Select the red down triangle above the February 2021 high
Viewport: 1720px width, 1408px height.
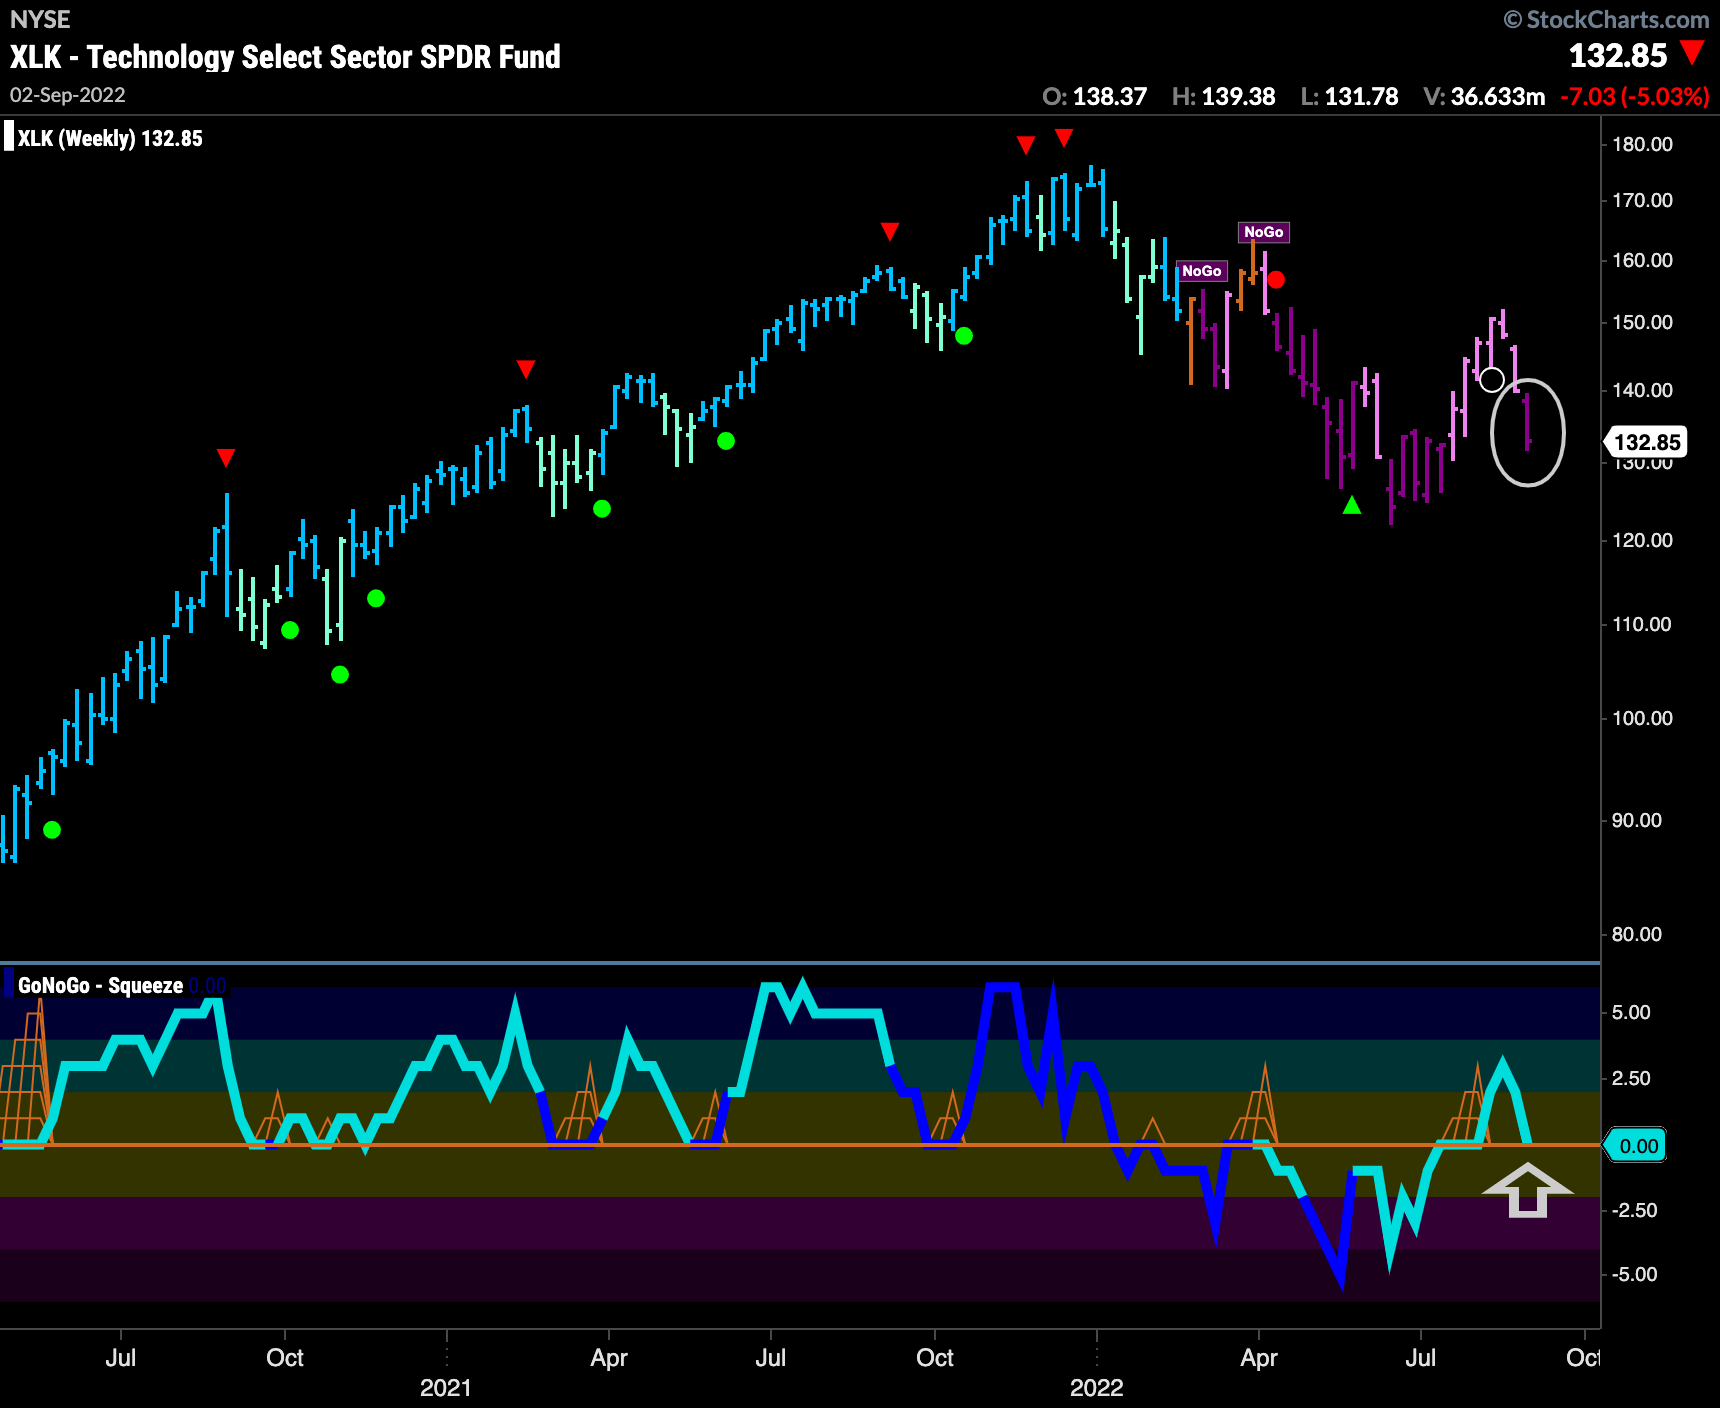[x=526, y=369]
